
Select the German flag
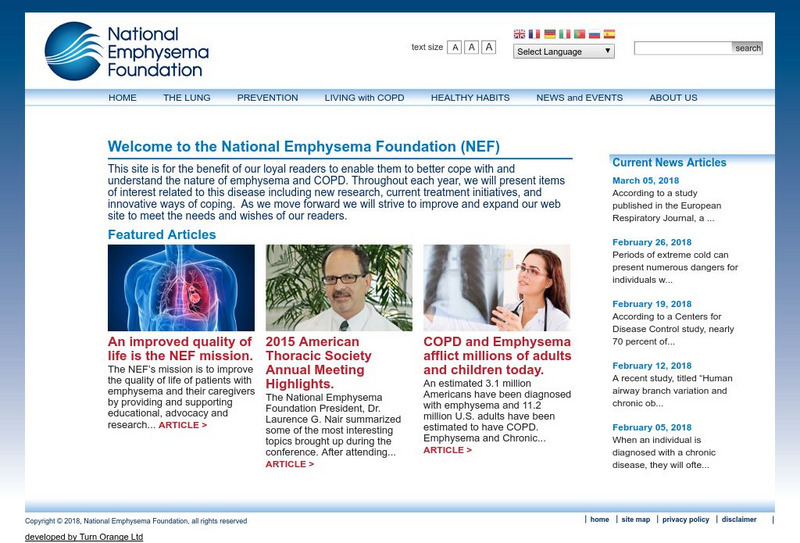click(x=549, y=34)
